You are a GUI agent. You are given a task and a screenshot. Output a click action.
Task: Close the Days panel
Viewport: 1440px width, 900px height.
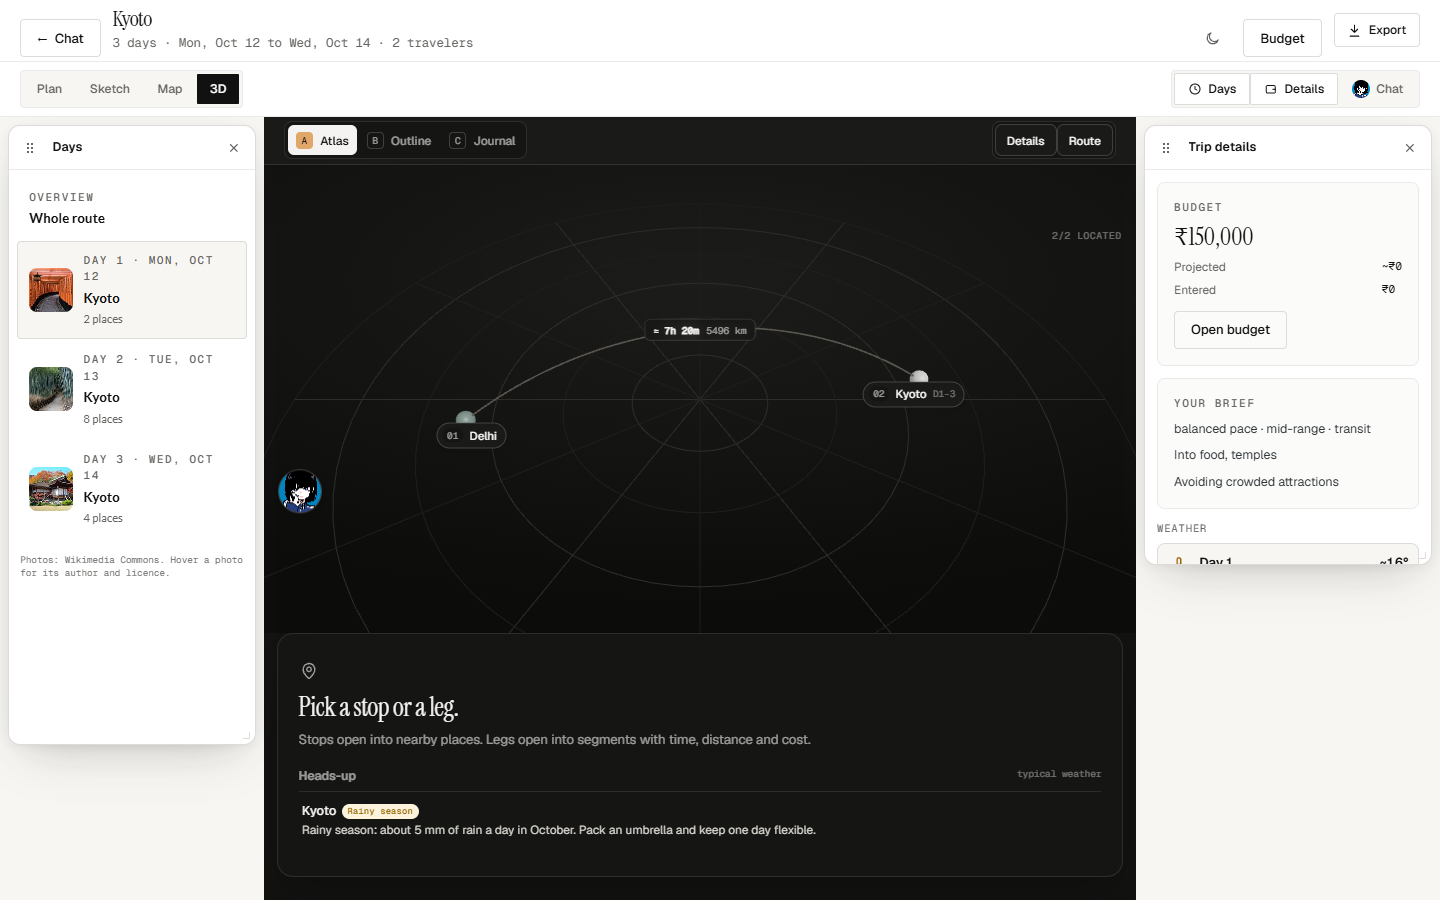tap(234, 148)
